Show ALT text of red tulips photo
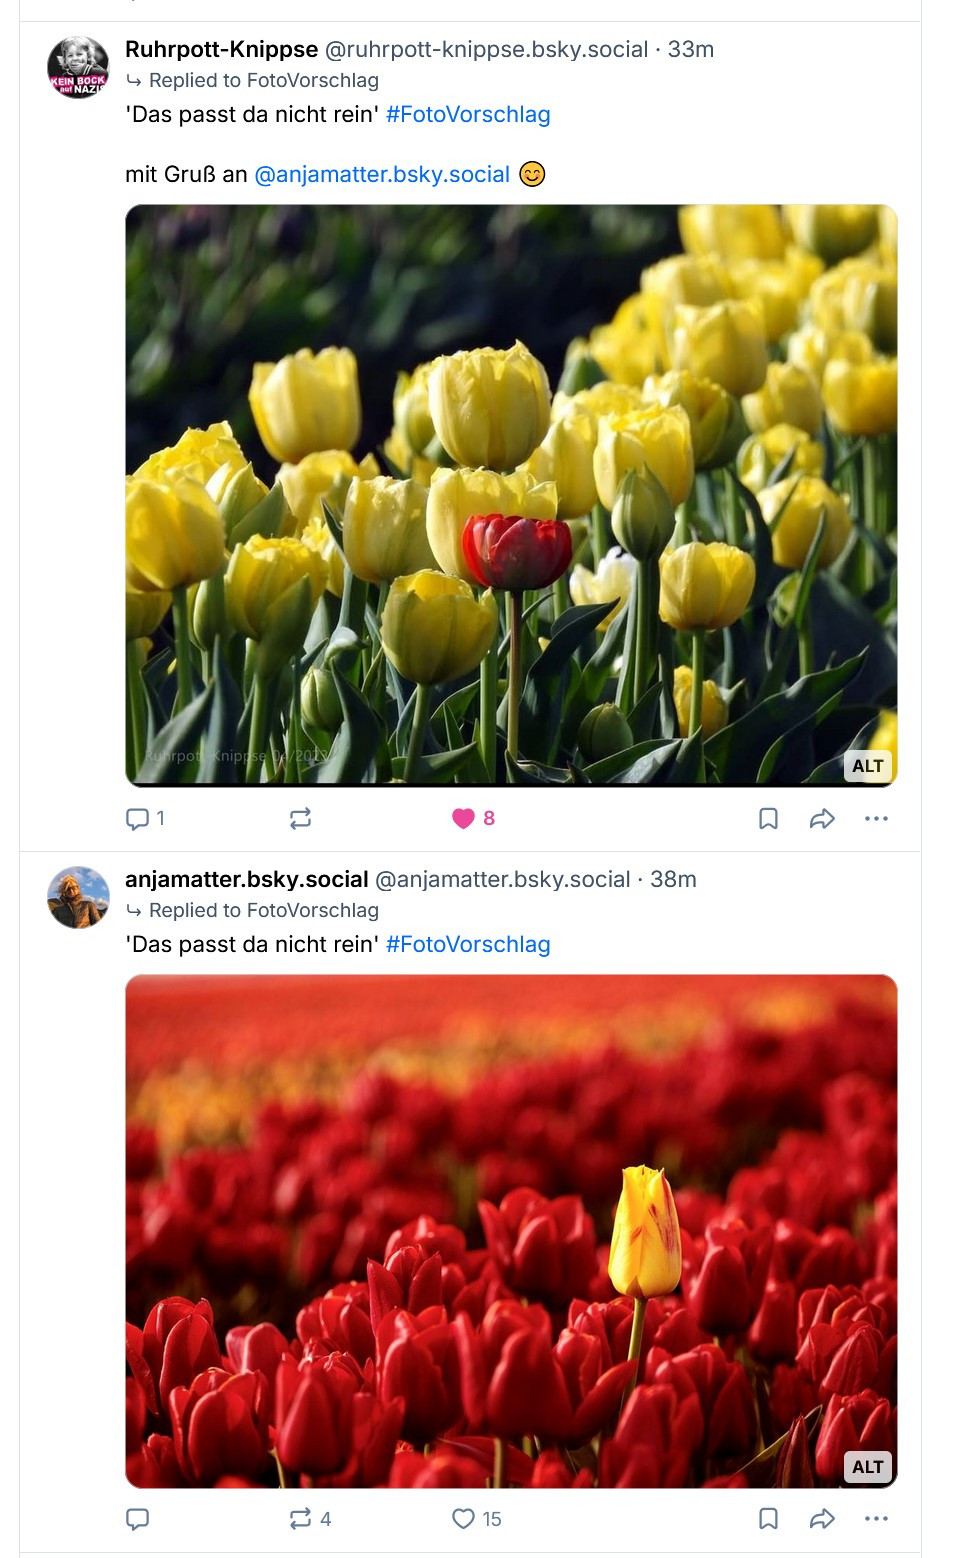The image size is (958, 1558). [867, 1467]
